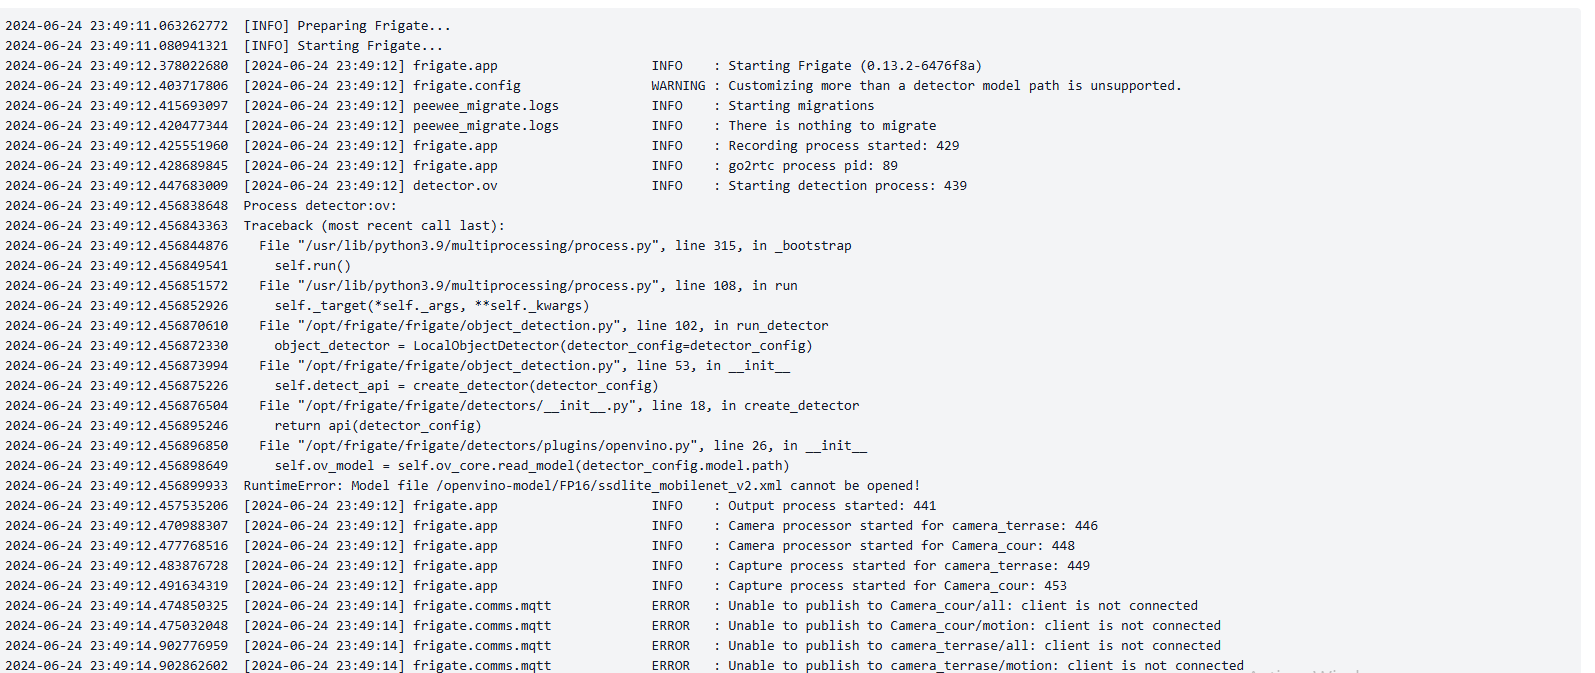
Task: Click the 'There is nothing to migrate' message
Action: [x=832, y=126]
